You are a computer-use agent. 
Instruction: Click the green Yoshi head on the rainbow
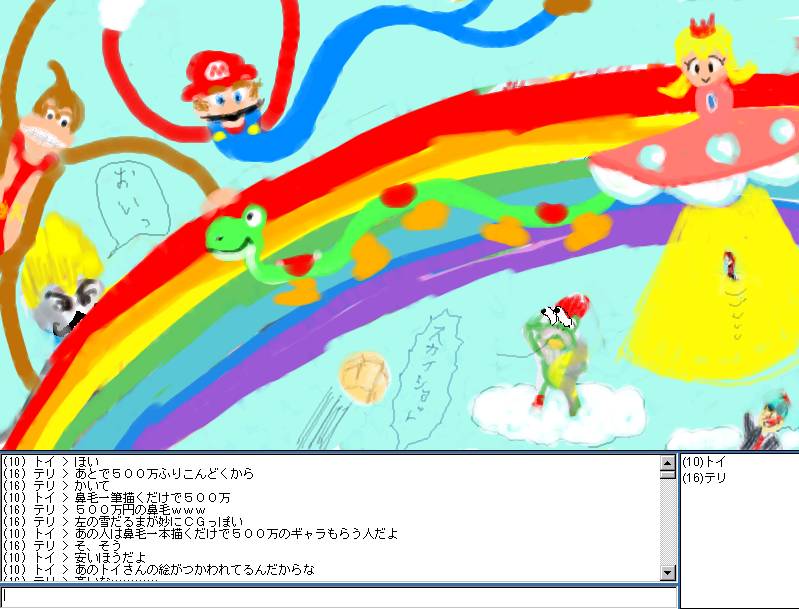[235, 232]
